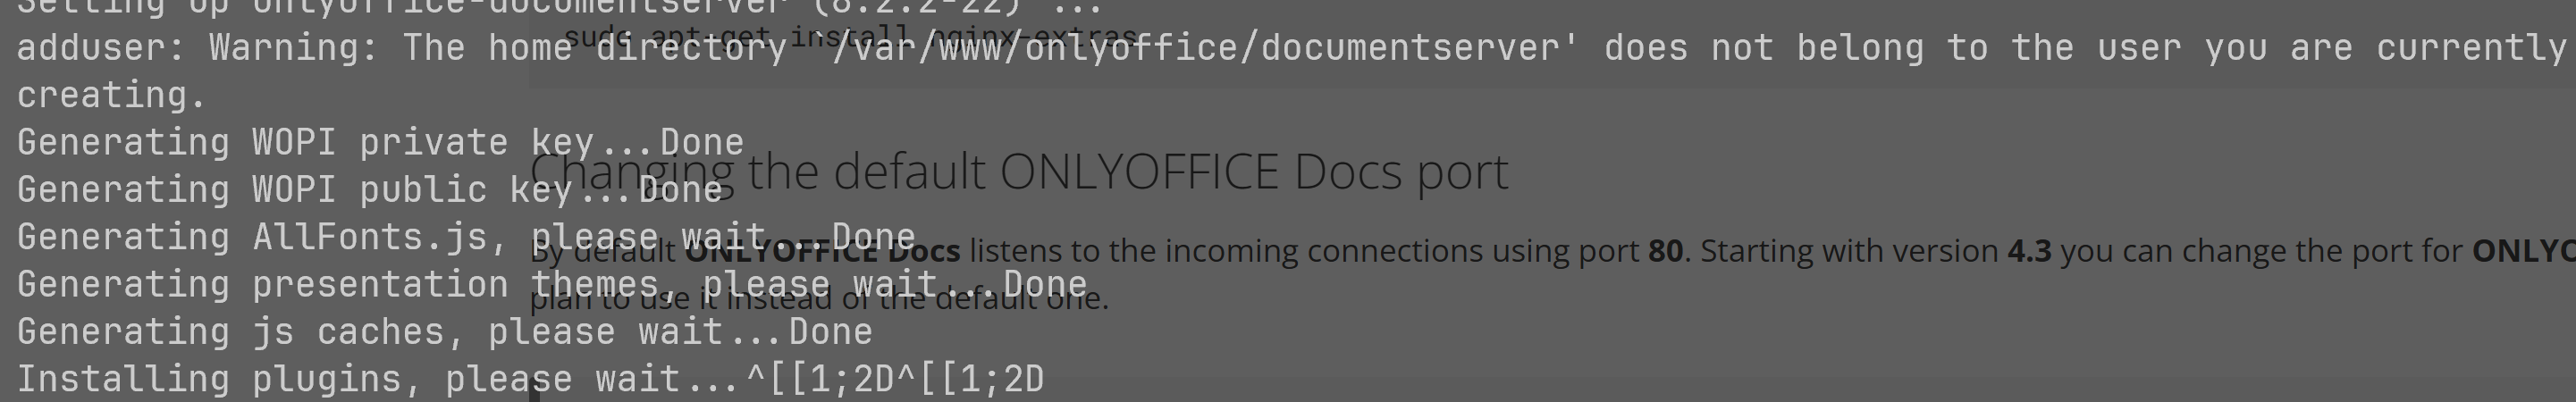This screenshot has width=2576, height=402.
Task: Click the bold version number '4.3'
Action: (x=2029, y=250)
